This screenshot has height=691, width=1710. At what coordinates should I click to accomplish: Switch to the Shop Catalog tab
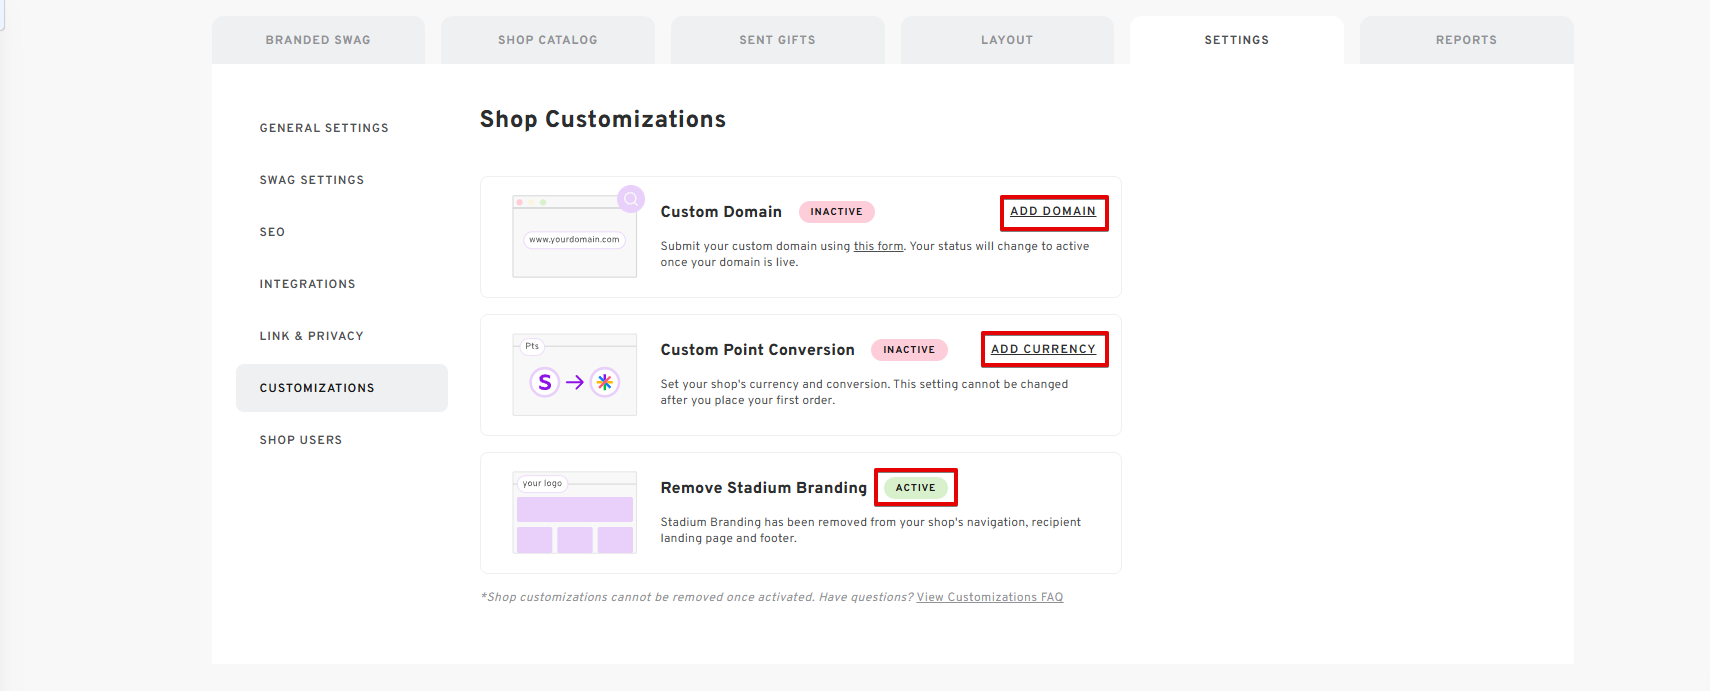(x=548, y=40)
